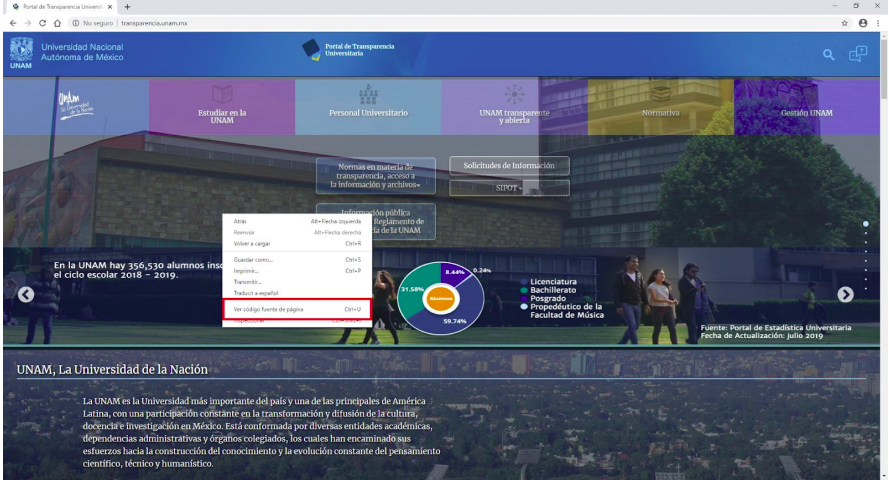Image resolution: width=889 pixels, height=480 pixels.
Task: Click heading UNAM, La Universidad de la Nación
Action: point(112,369)
